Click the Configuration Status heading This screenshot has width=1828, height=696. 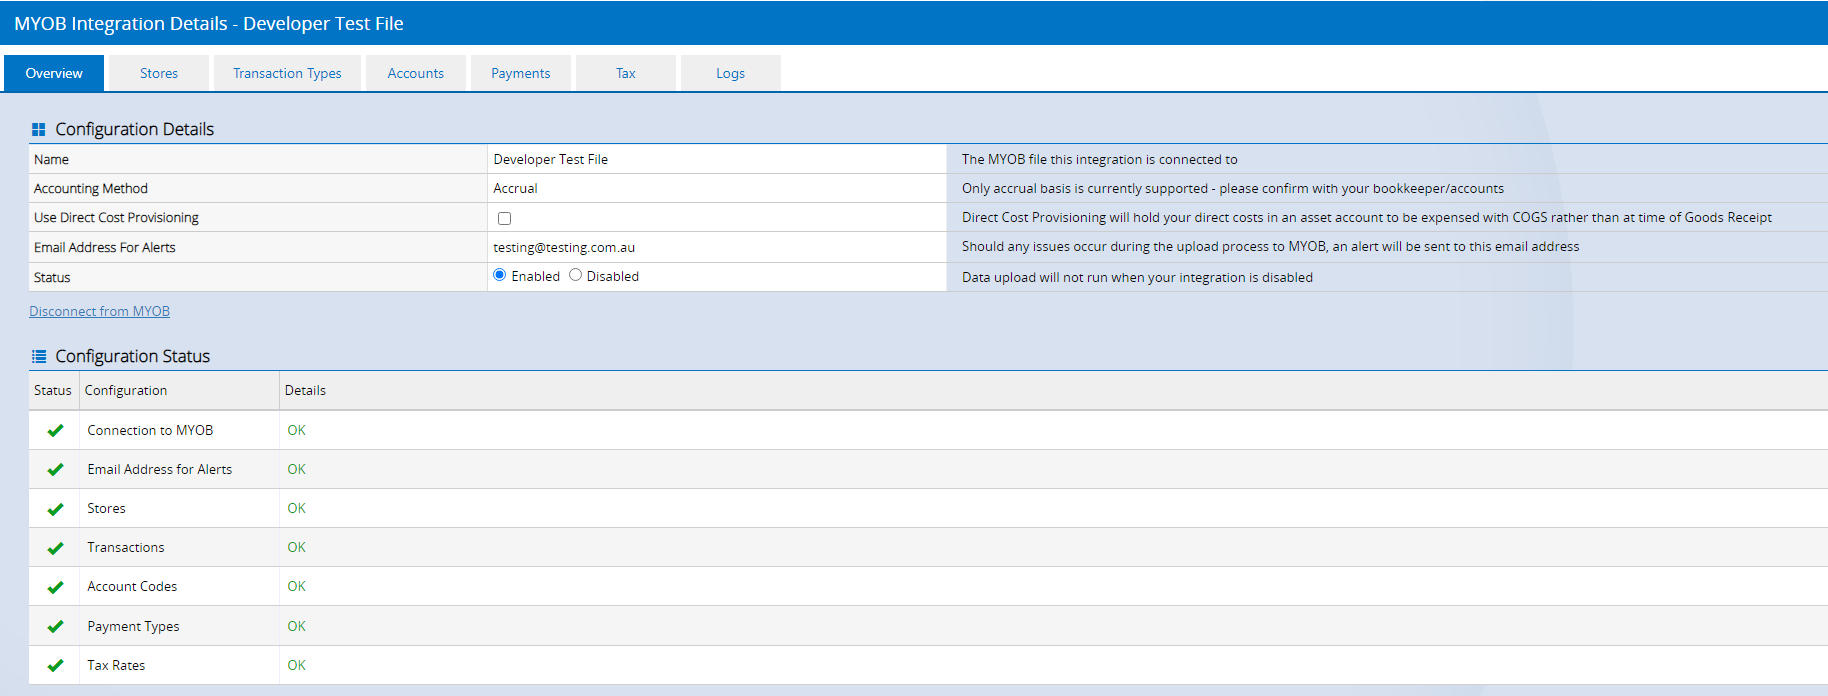(132, 356)
